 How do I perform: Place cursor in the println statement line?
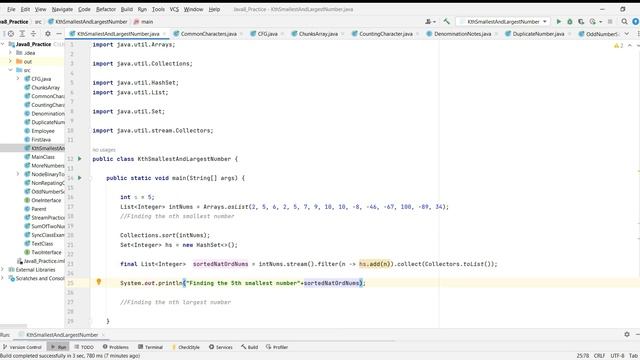click(242, 283)
